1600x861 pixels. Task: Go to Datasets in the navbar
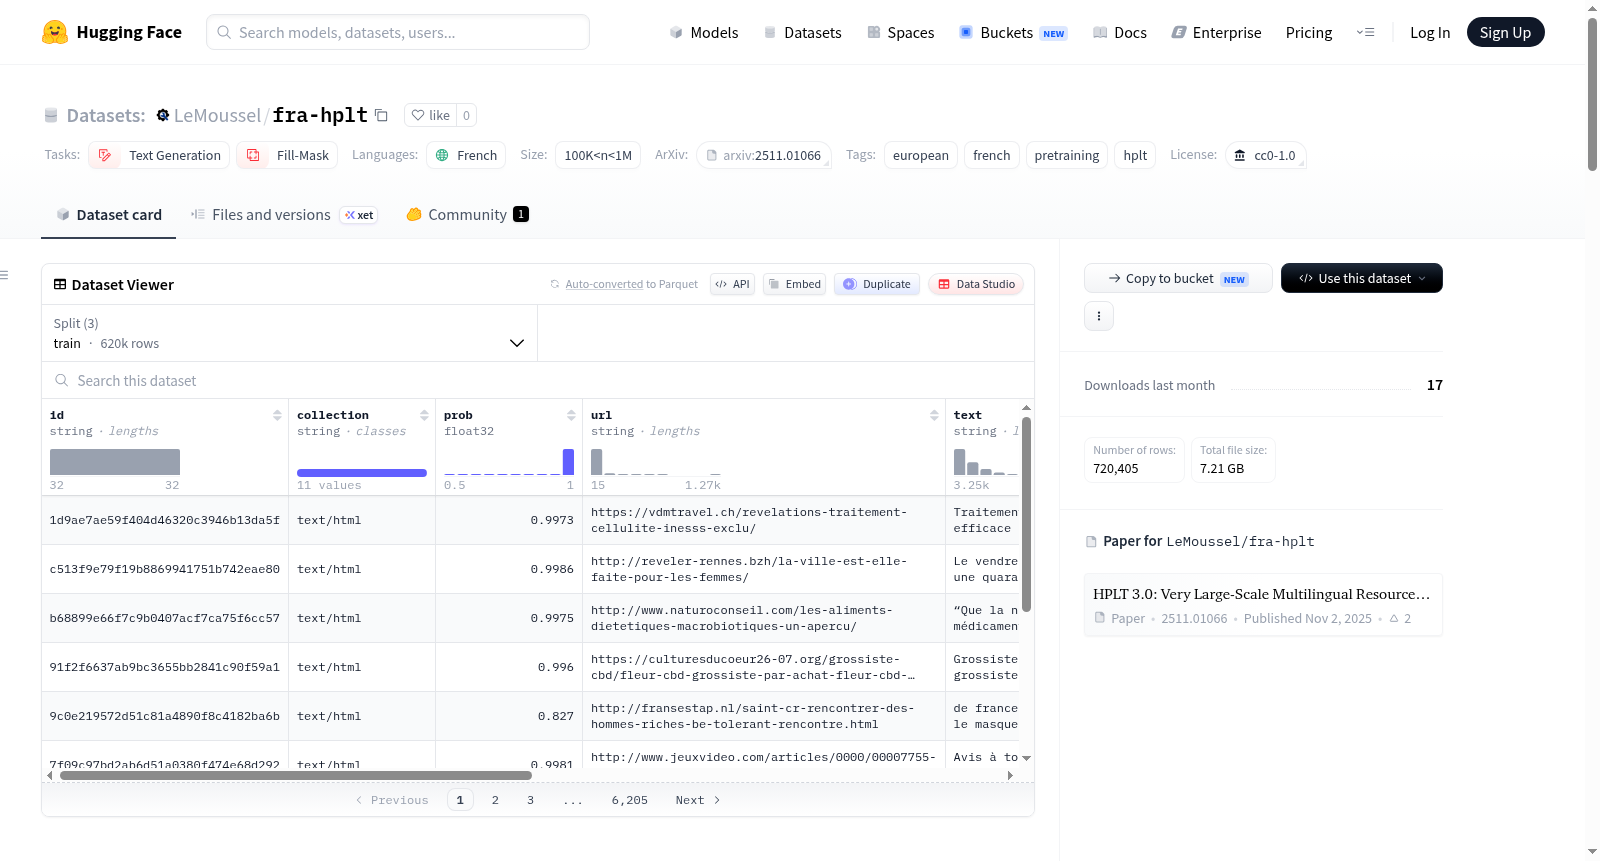pos(803,32)
